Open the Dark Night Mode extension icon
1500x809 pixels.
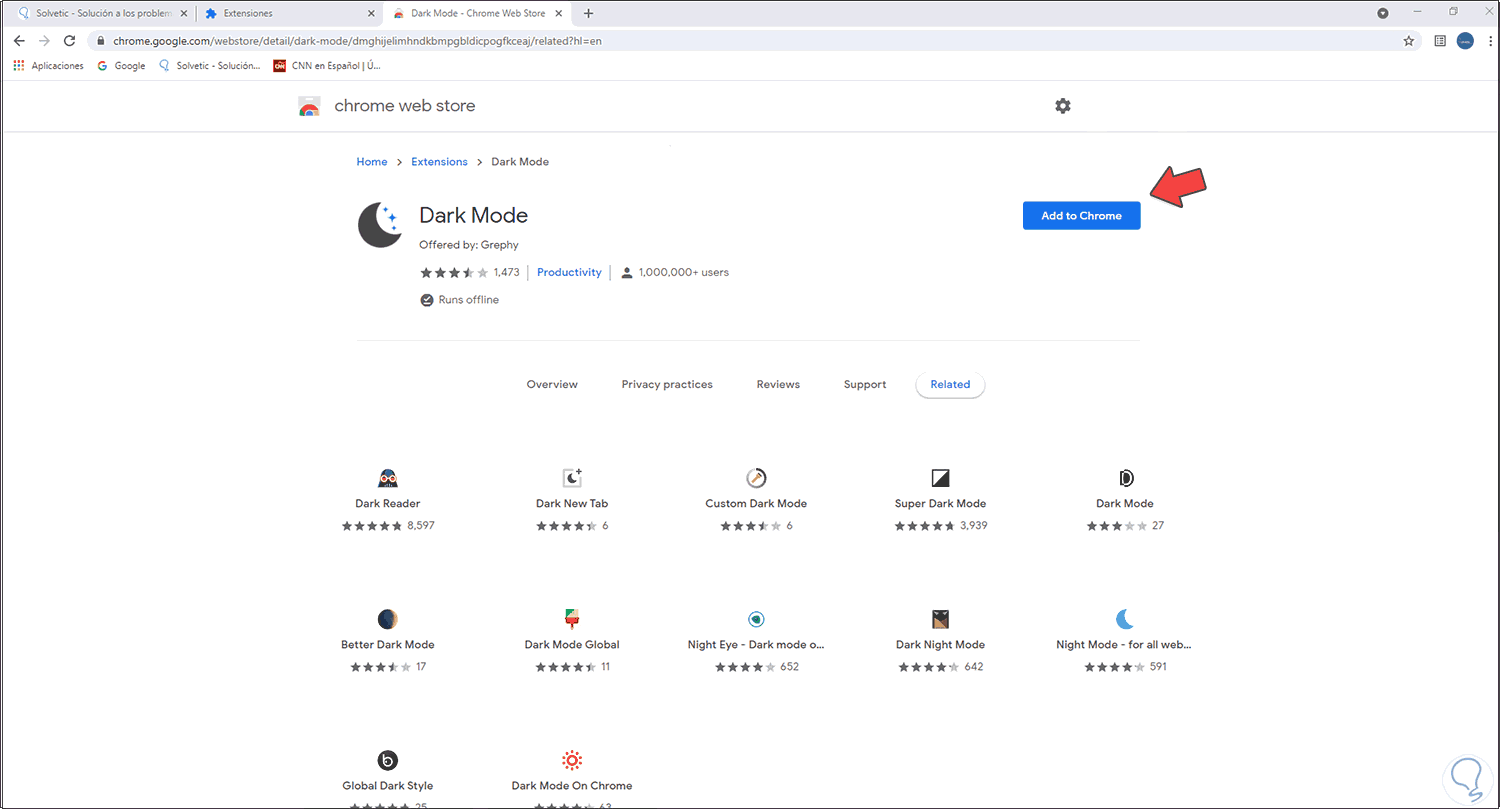pyautogui.click(x=940, y=619)
